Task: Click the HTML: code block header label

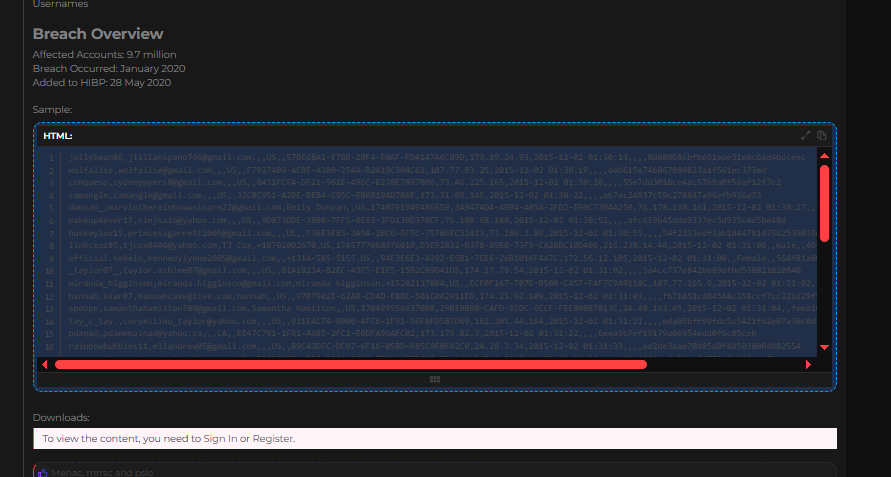Action: click(x=58, y=135)
